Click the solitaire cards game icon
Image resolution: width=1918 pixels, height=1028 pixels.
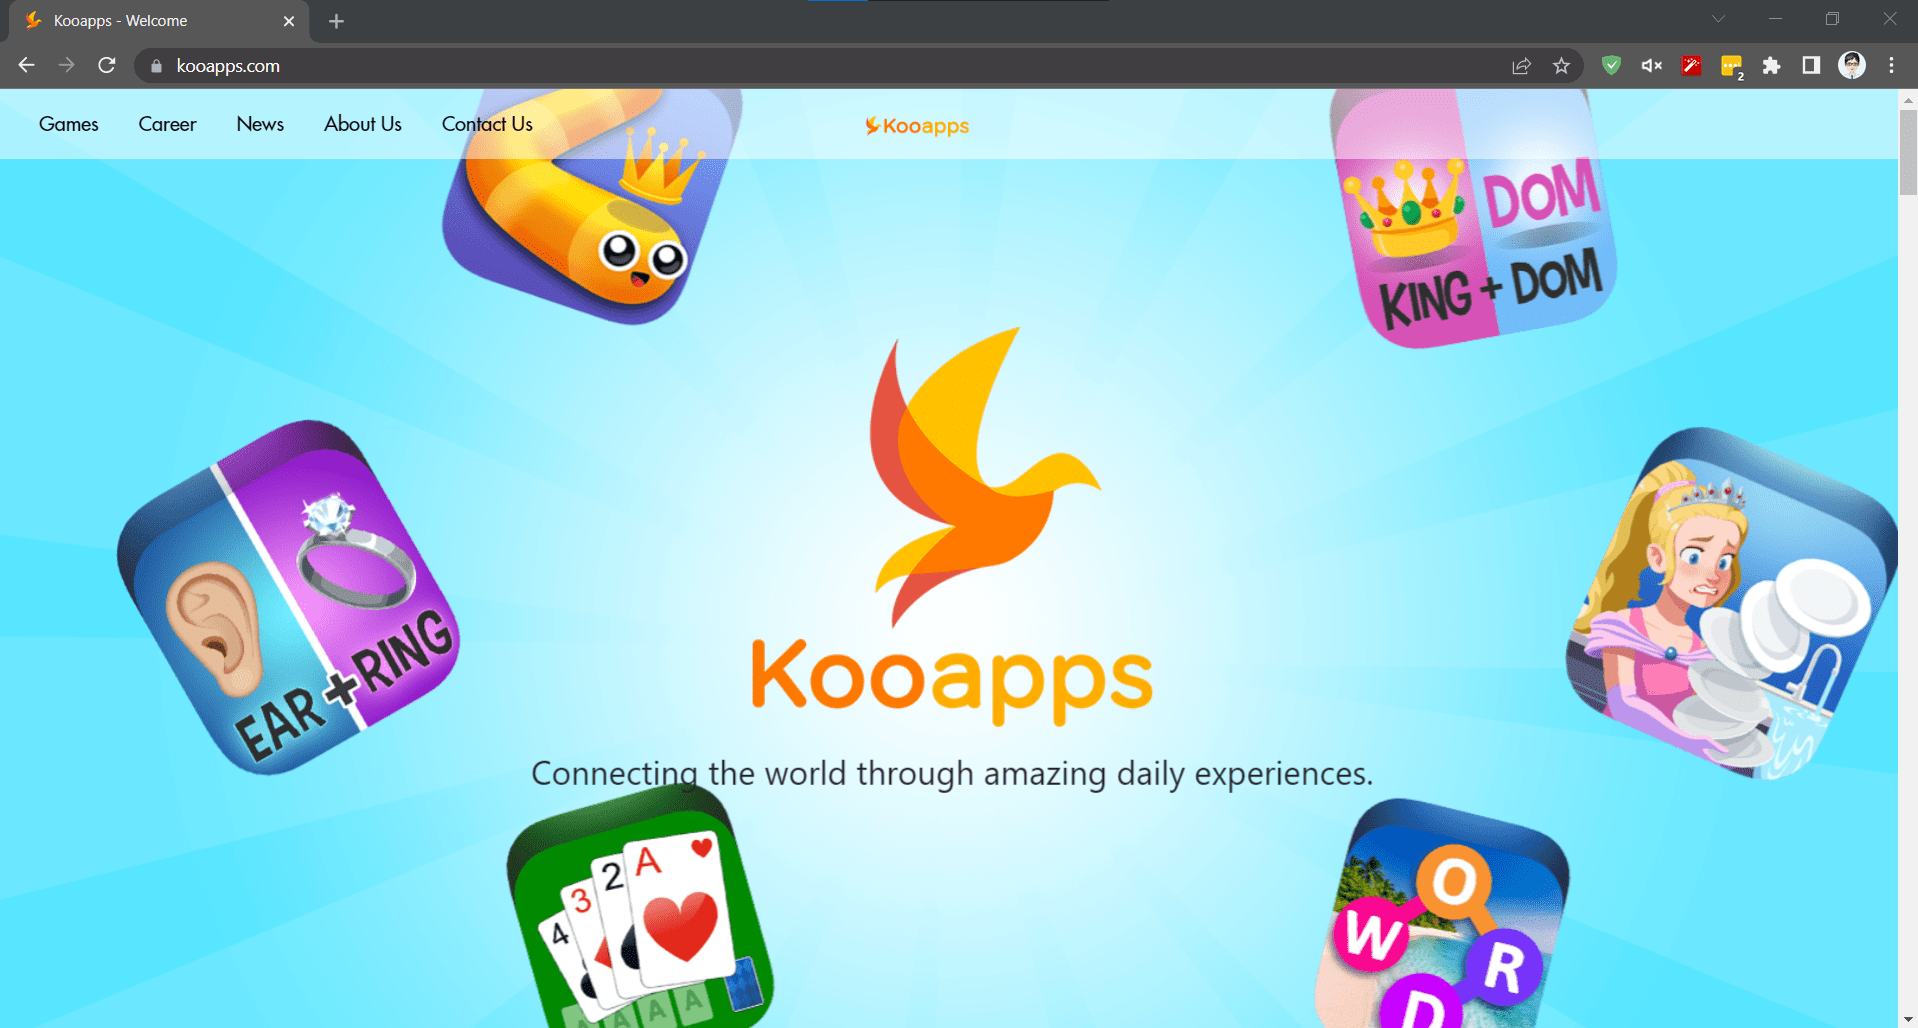pyautogui.click(x=640, y=908)
